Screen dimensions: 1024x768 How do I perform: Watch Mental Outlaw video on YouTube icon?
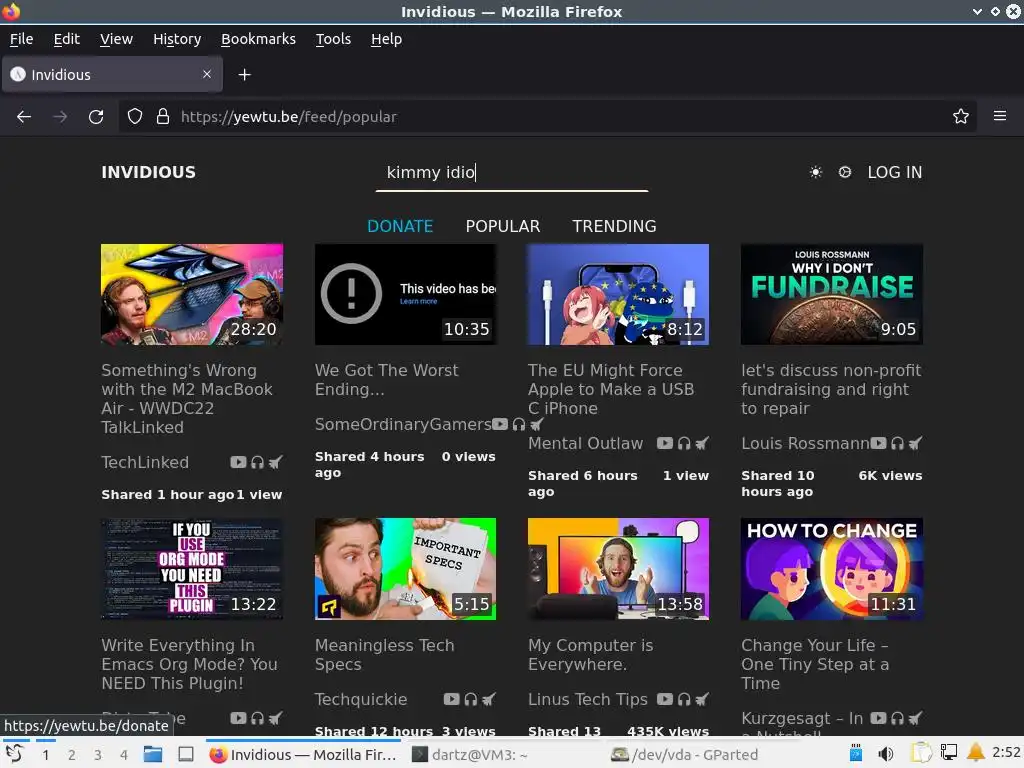tap(665, 443)
